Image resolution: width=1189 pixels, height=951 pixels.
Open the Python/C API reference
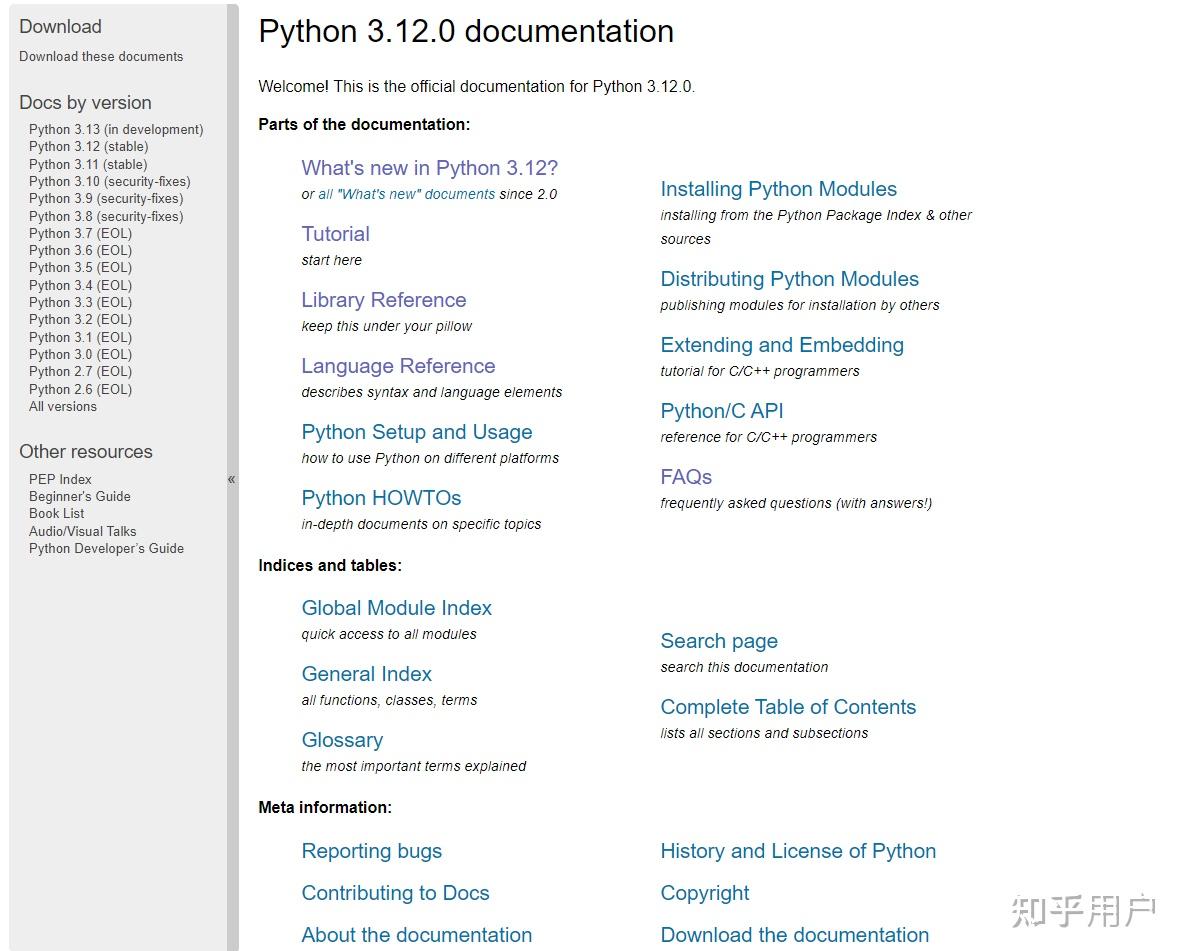point(722,410)
